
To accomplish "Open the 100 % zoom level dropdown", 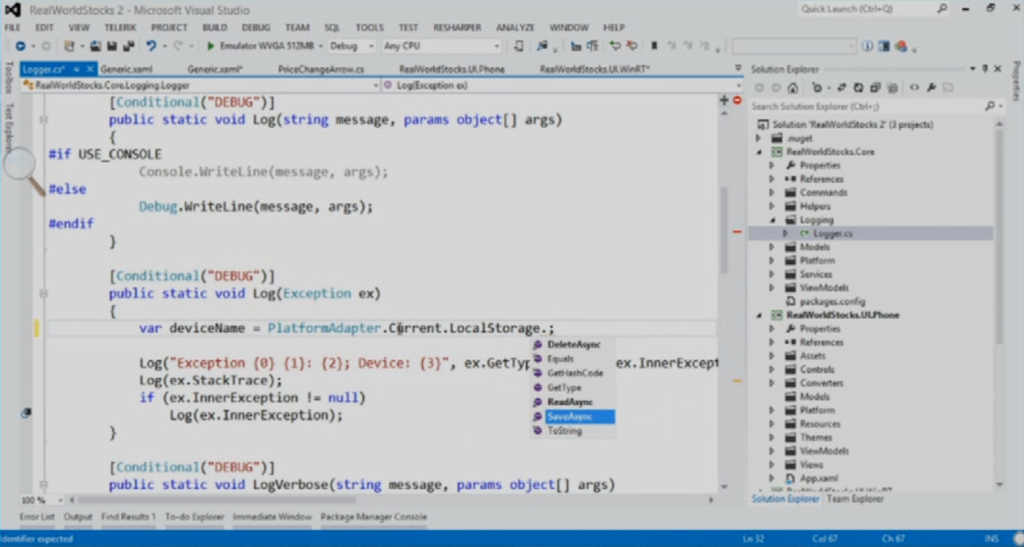I will pos(60,500).
